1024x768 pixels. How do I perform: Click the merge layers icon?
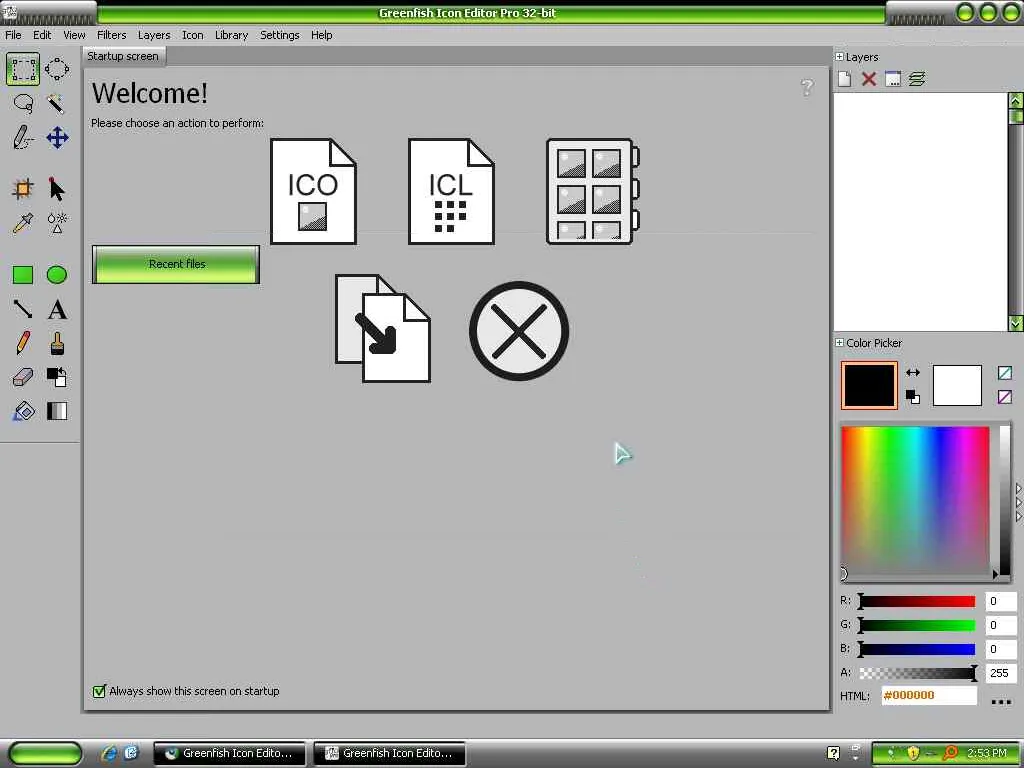click(917, 79)
